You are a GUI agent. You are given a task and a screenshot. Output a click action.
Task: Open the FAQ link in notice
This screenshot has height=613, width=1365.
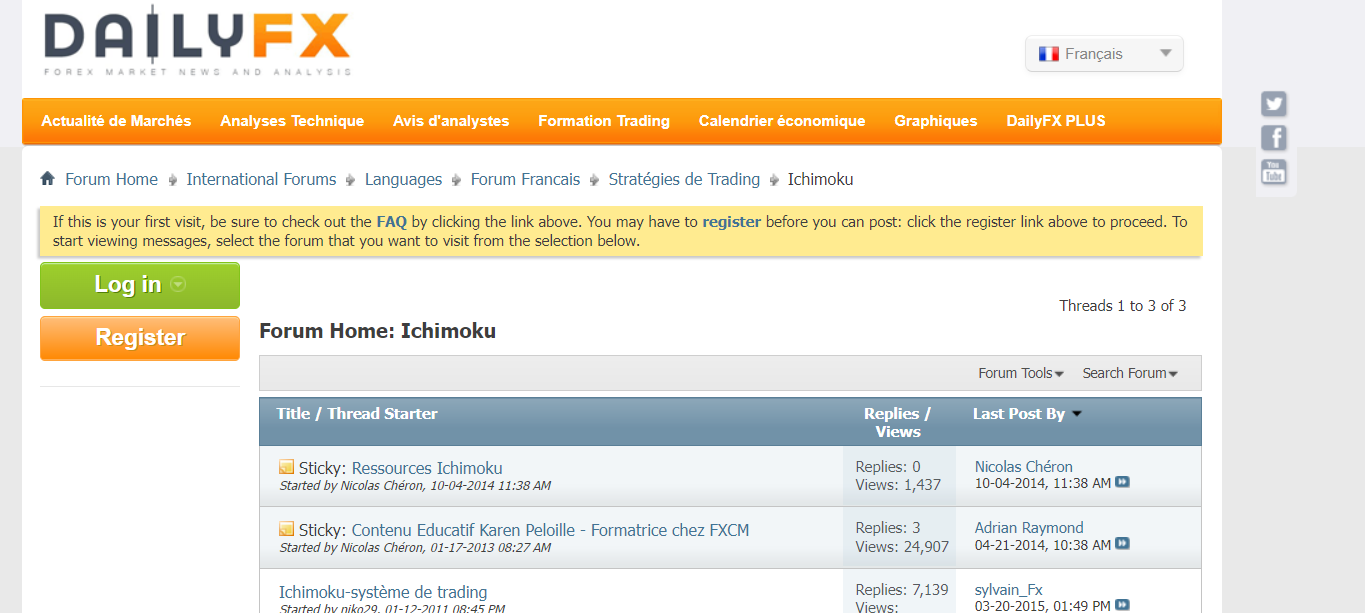[x=391, y=222]
